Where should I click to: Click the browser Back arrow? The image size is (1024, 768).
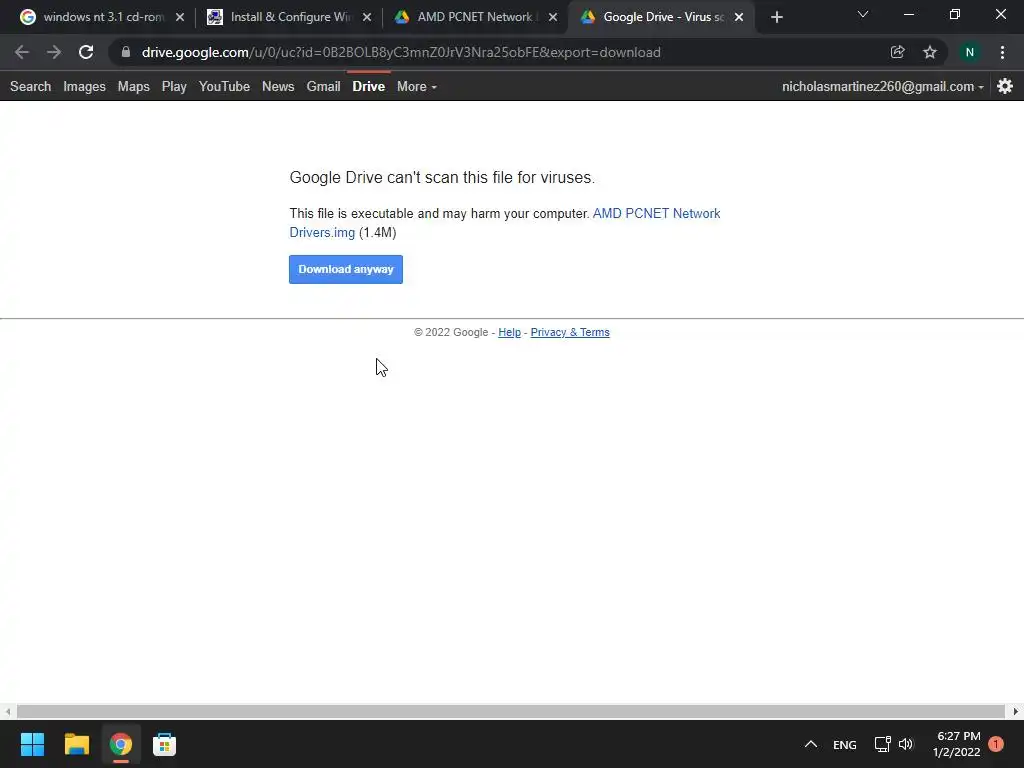click(x=22, y=52)
